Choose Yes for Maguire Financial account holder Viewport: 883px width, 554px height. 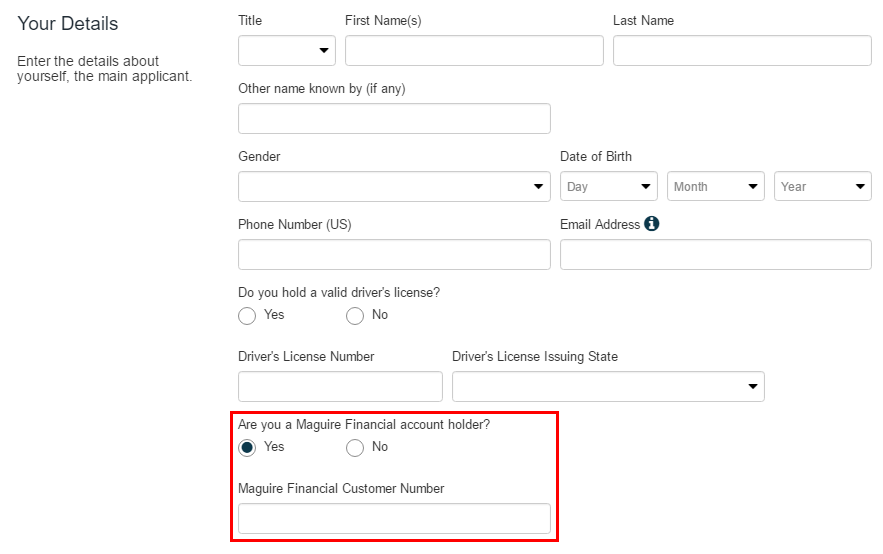click(x=247, y=448)
